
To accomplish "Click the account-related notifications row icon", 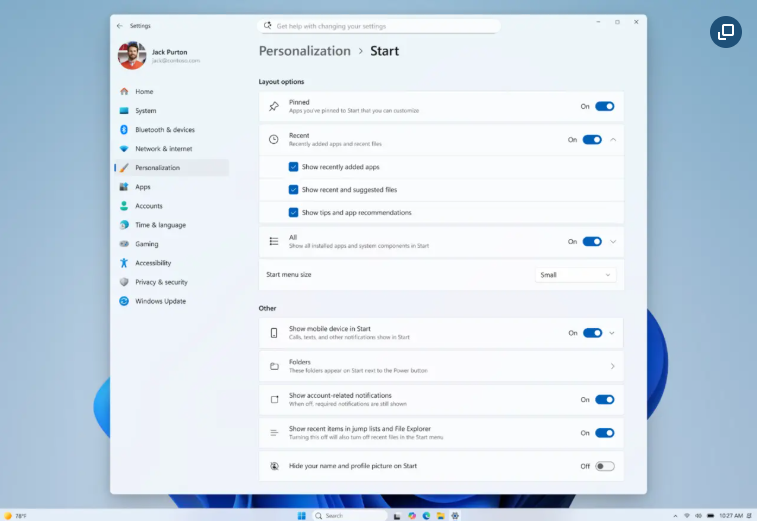I will (x=274, y=399).
